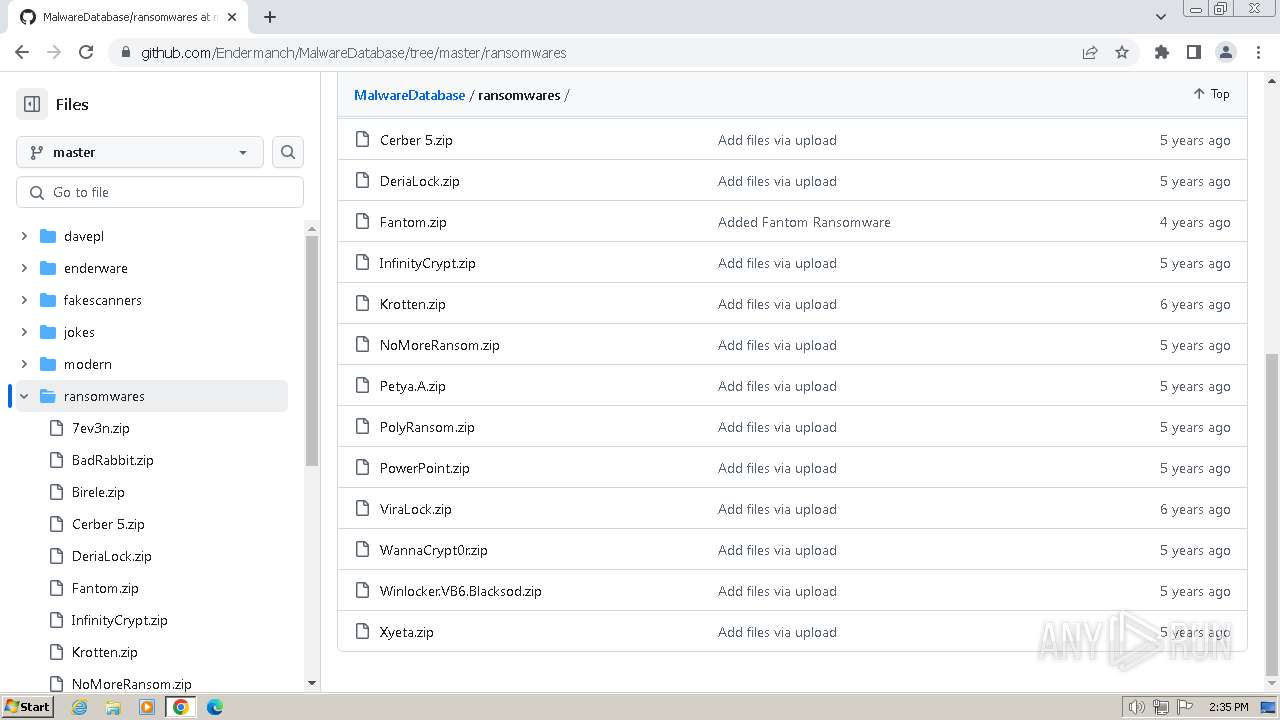The height and width of the screenshot is (720, 1280).
Task: Select BadRabbit.zip in file tree
Action: [112, 460]
